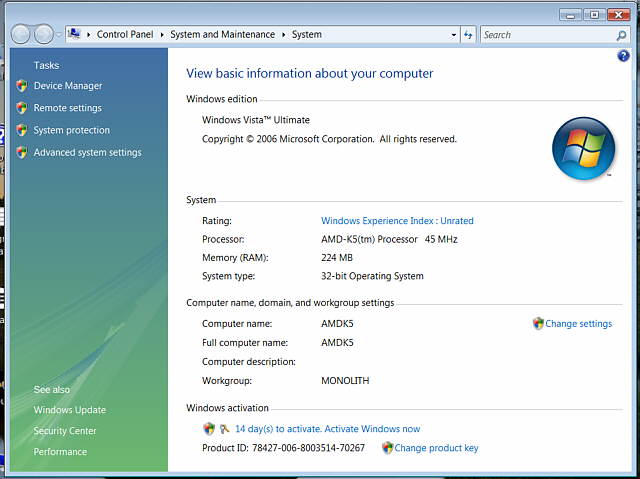Click shield icon beside Change product key
The width and height of the screenshot is (640, 479).
[387, 448]
